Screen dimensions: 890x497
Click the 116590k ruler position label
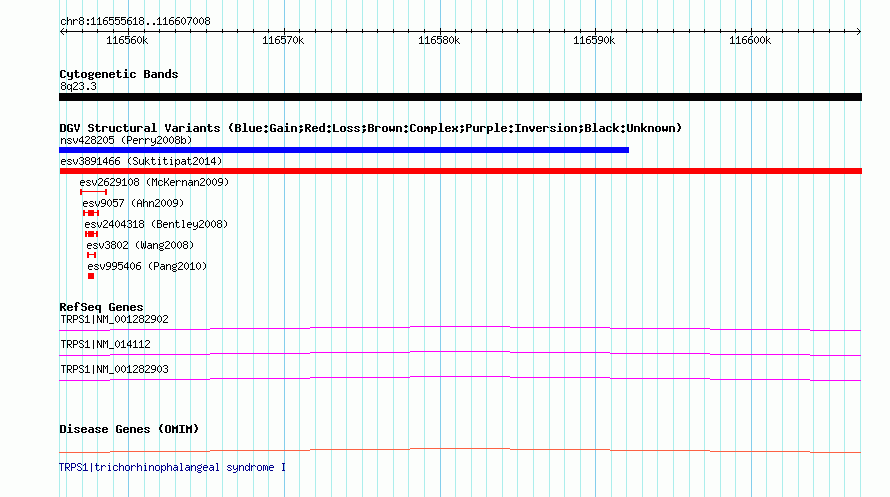pyautogui.click(x=594, y=41)
